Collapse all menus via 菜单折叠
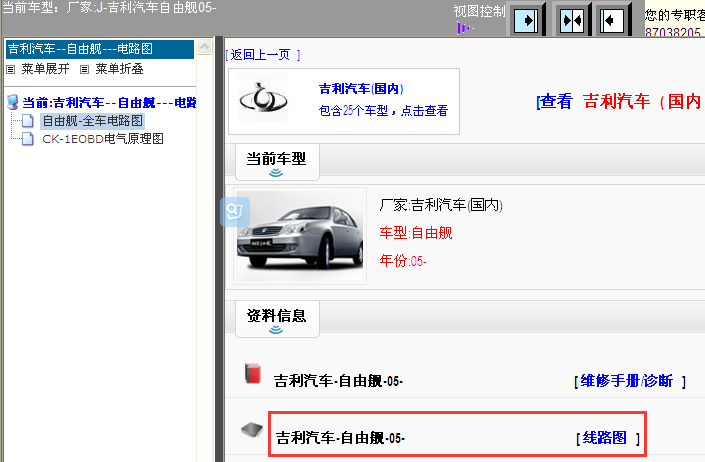This screenshot has height=462, width=705. [119, 69]
